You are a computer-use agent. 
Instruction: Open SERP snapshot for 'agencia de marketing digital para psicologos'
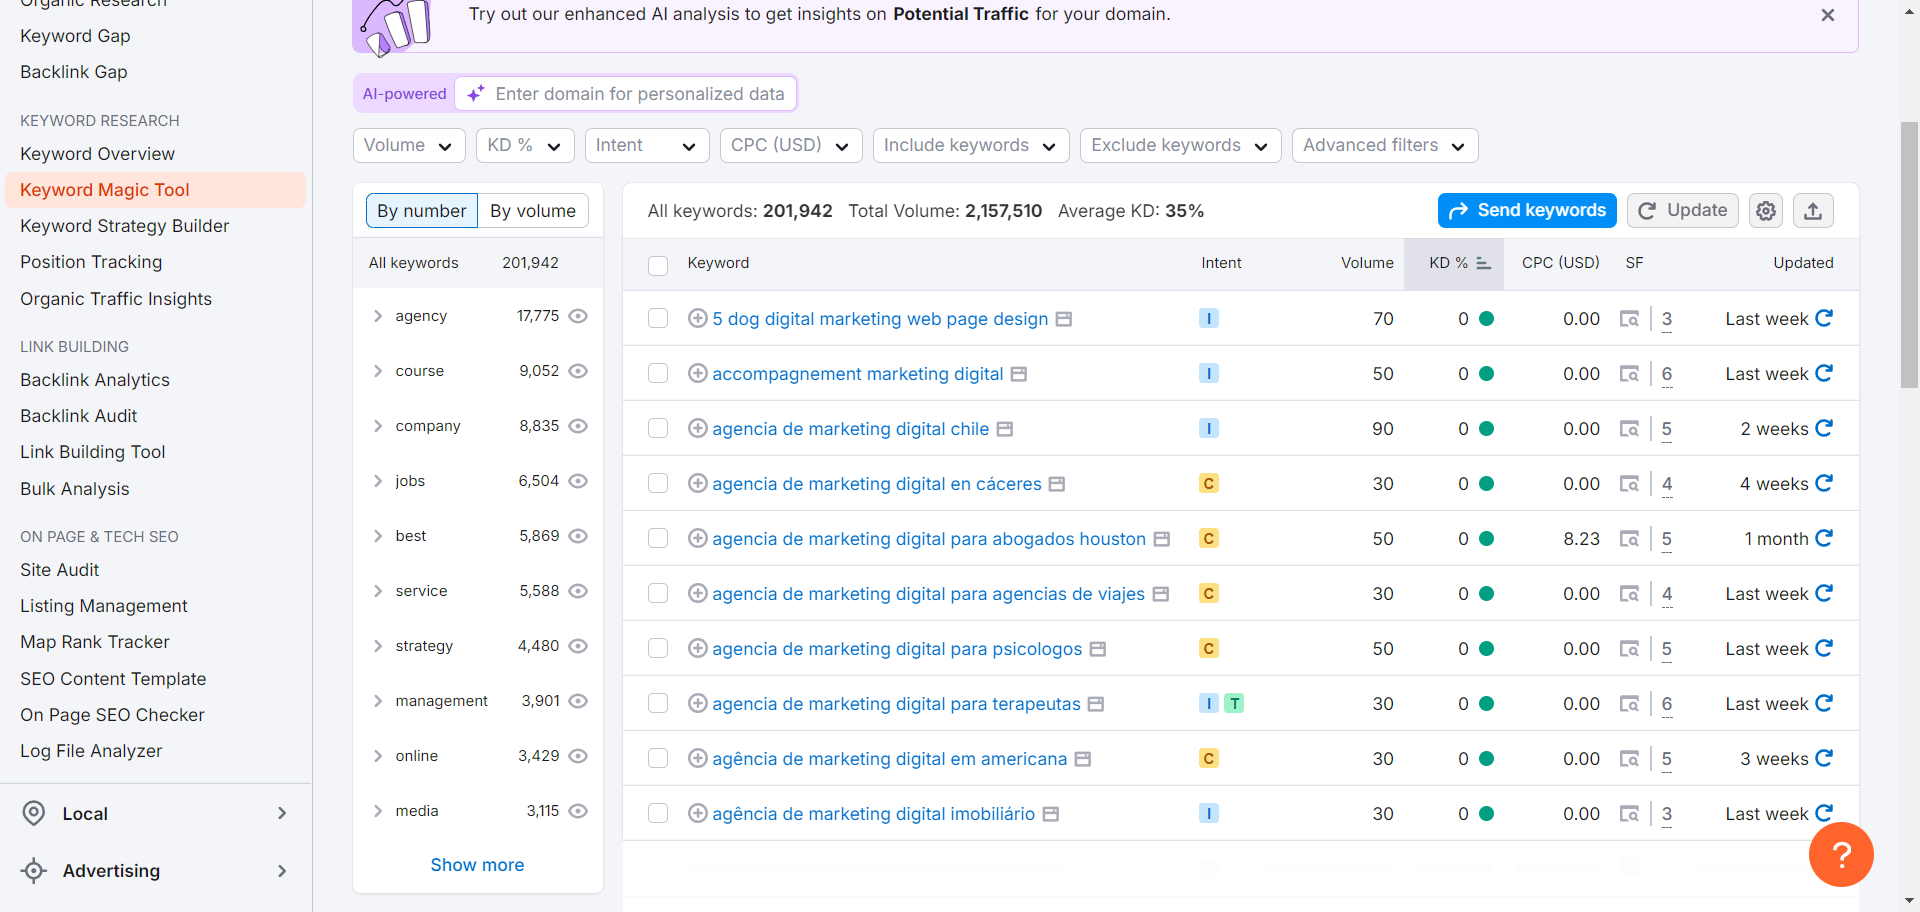pyautogui.click(x=1629, y=649)
